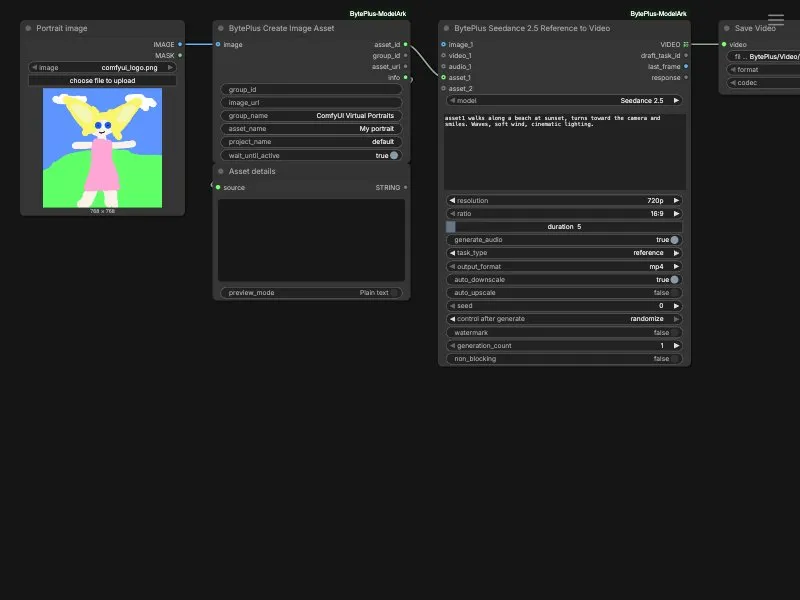The height and width of the screenshot is (600, 800).
Task: Open the resolution 720p dropdown
Action: click(x=564, y=201)
